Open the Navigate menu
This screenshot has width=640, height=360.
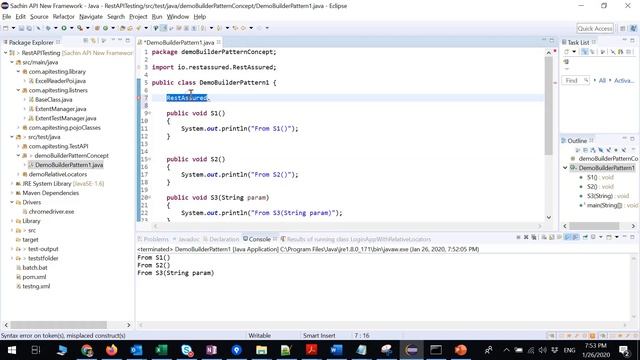(x=91, y=17)
